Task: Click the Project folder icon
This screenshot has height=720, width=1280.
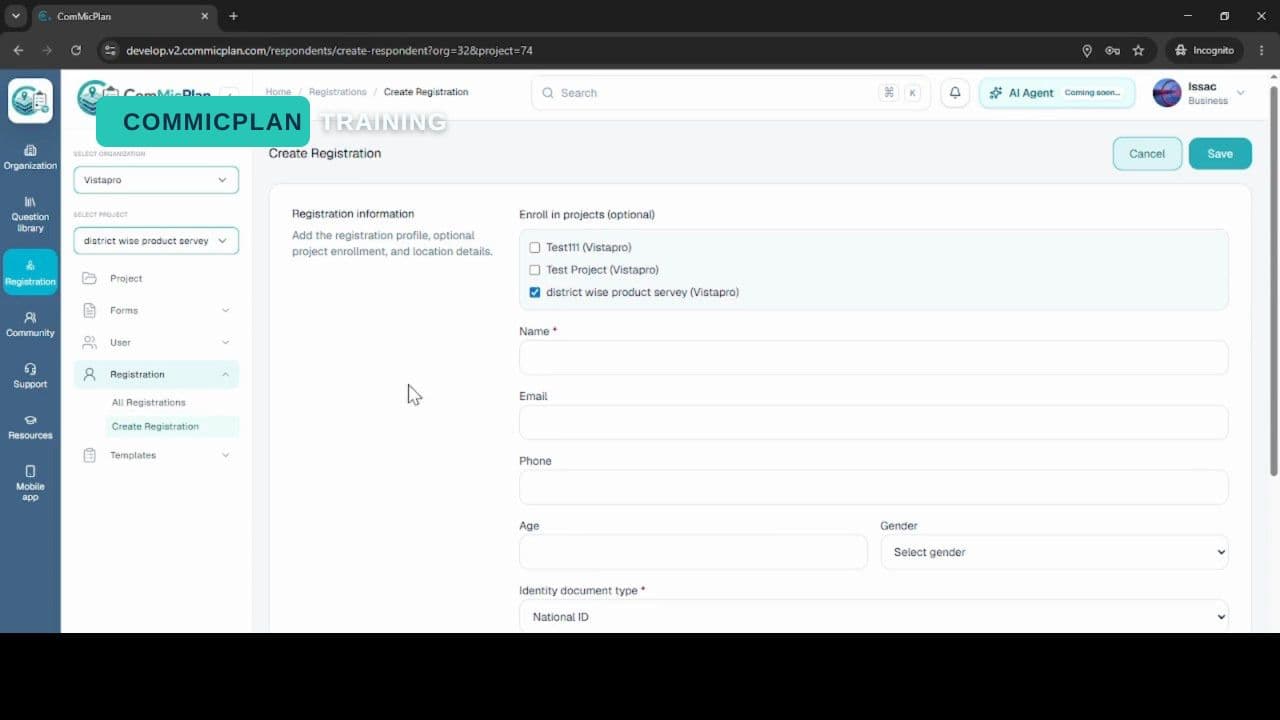Action: click(x=90, y=278)
